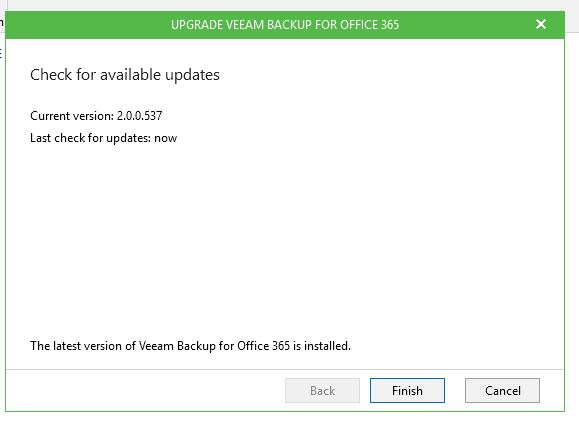This screenshot has width=579, height=423.
Task: Cancel the Veeam upgrade wizard
Action: click(x=502, y=391)
